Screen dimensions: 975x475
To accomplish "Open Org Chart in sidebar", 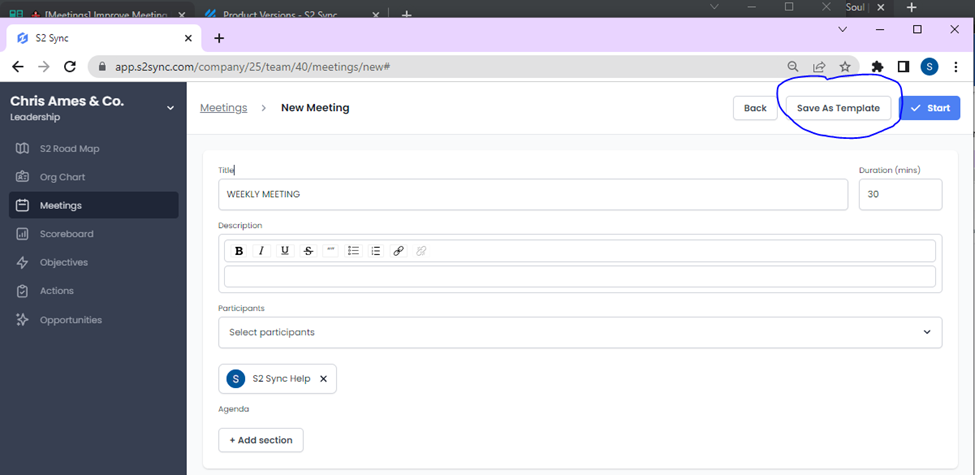I will click(x=93, y=177).
